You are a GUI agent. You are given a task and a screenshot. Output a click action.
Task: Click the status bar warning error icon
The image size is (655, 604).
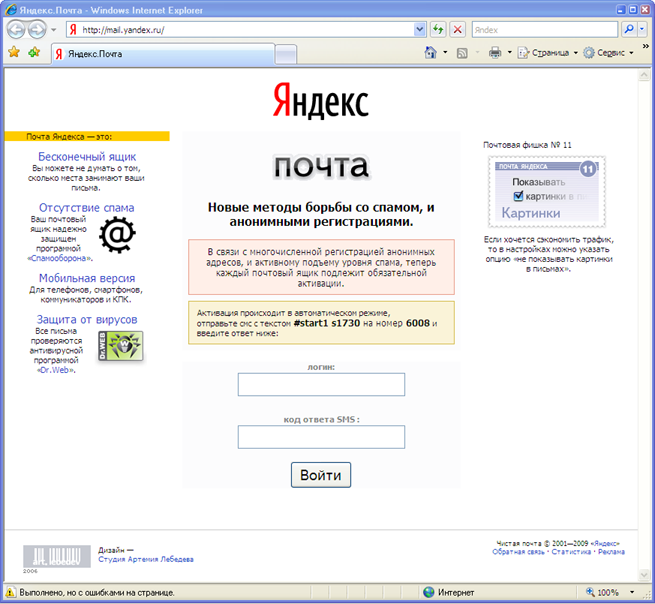(x=10, y=592)
